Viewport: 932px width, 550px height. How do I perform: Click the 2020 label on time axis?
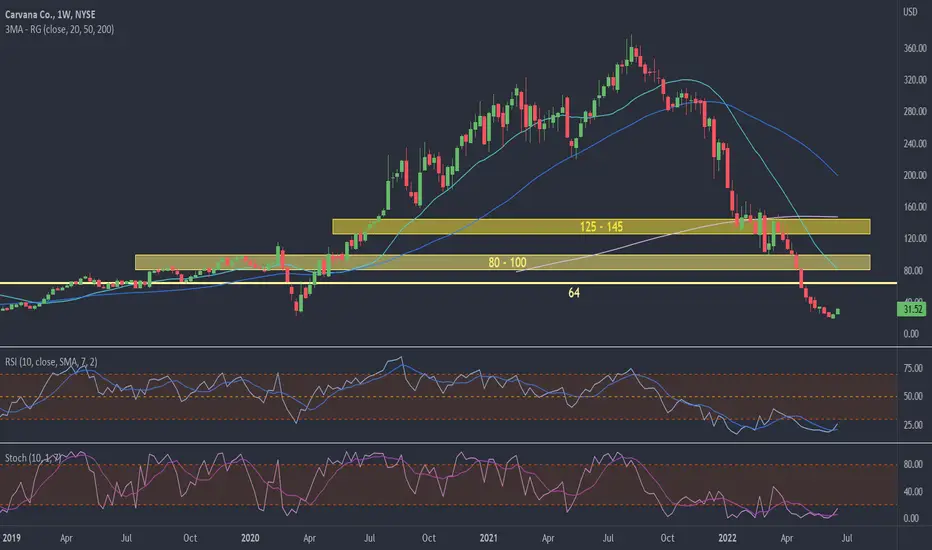pyautogui.click(x=250, y=538)
